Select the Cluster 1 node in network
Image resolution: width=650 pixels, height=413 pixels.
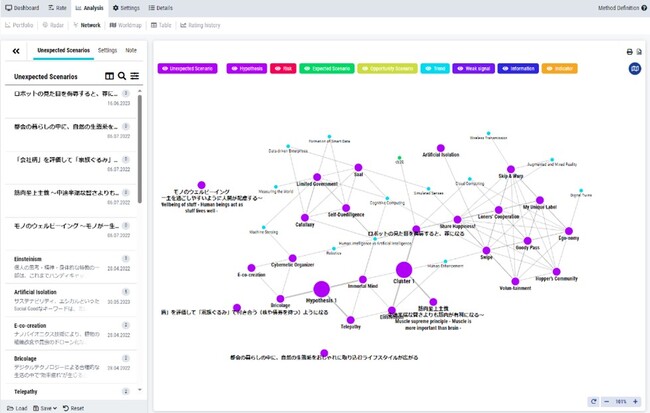pos(404,270)
